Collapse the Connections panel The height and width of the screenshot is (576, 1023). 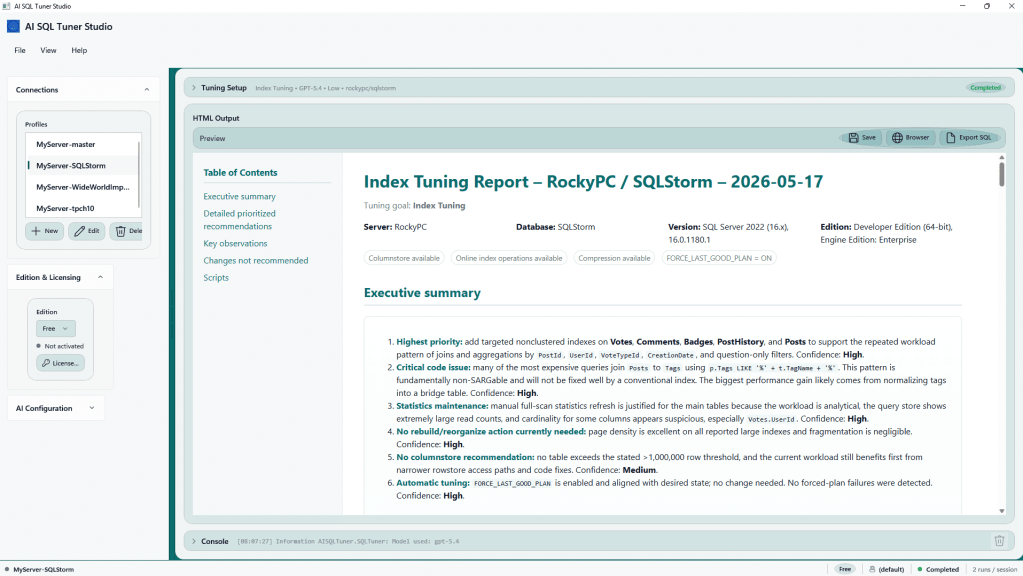pyautogui.click(x=147, y=90)
